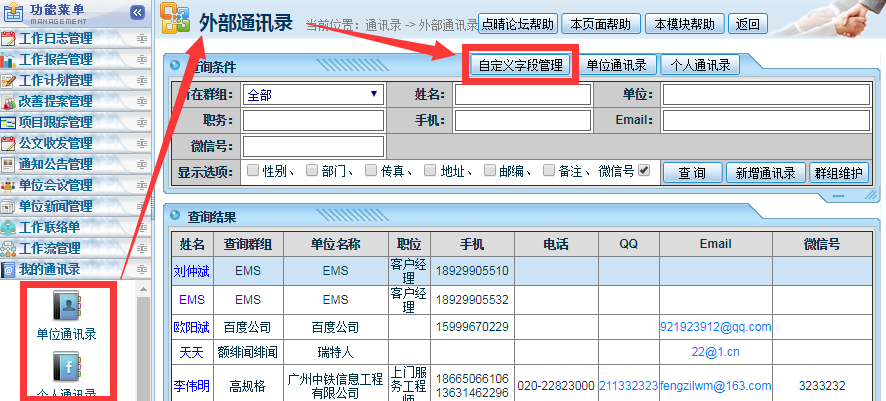Open the 刘仲斌 contact name link
886x401 pixels.
(x=192, y=271)
